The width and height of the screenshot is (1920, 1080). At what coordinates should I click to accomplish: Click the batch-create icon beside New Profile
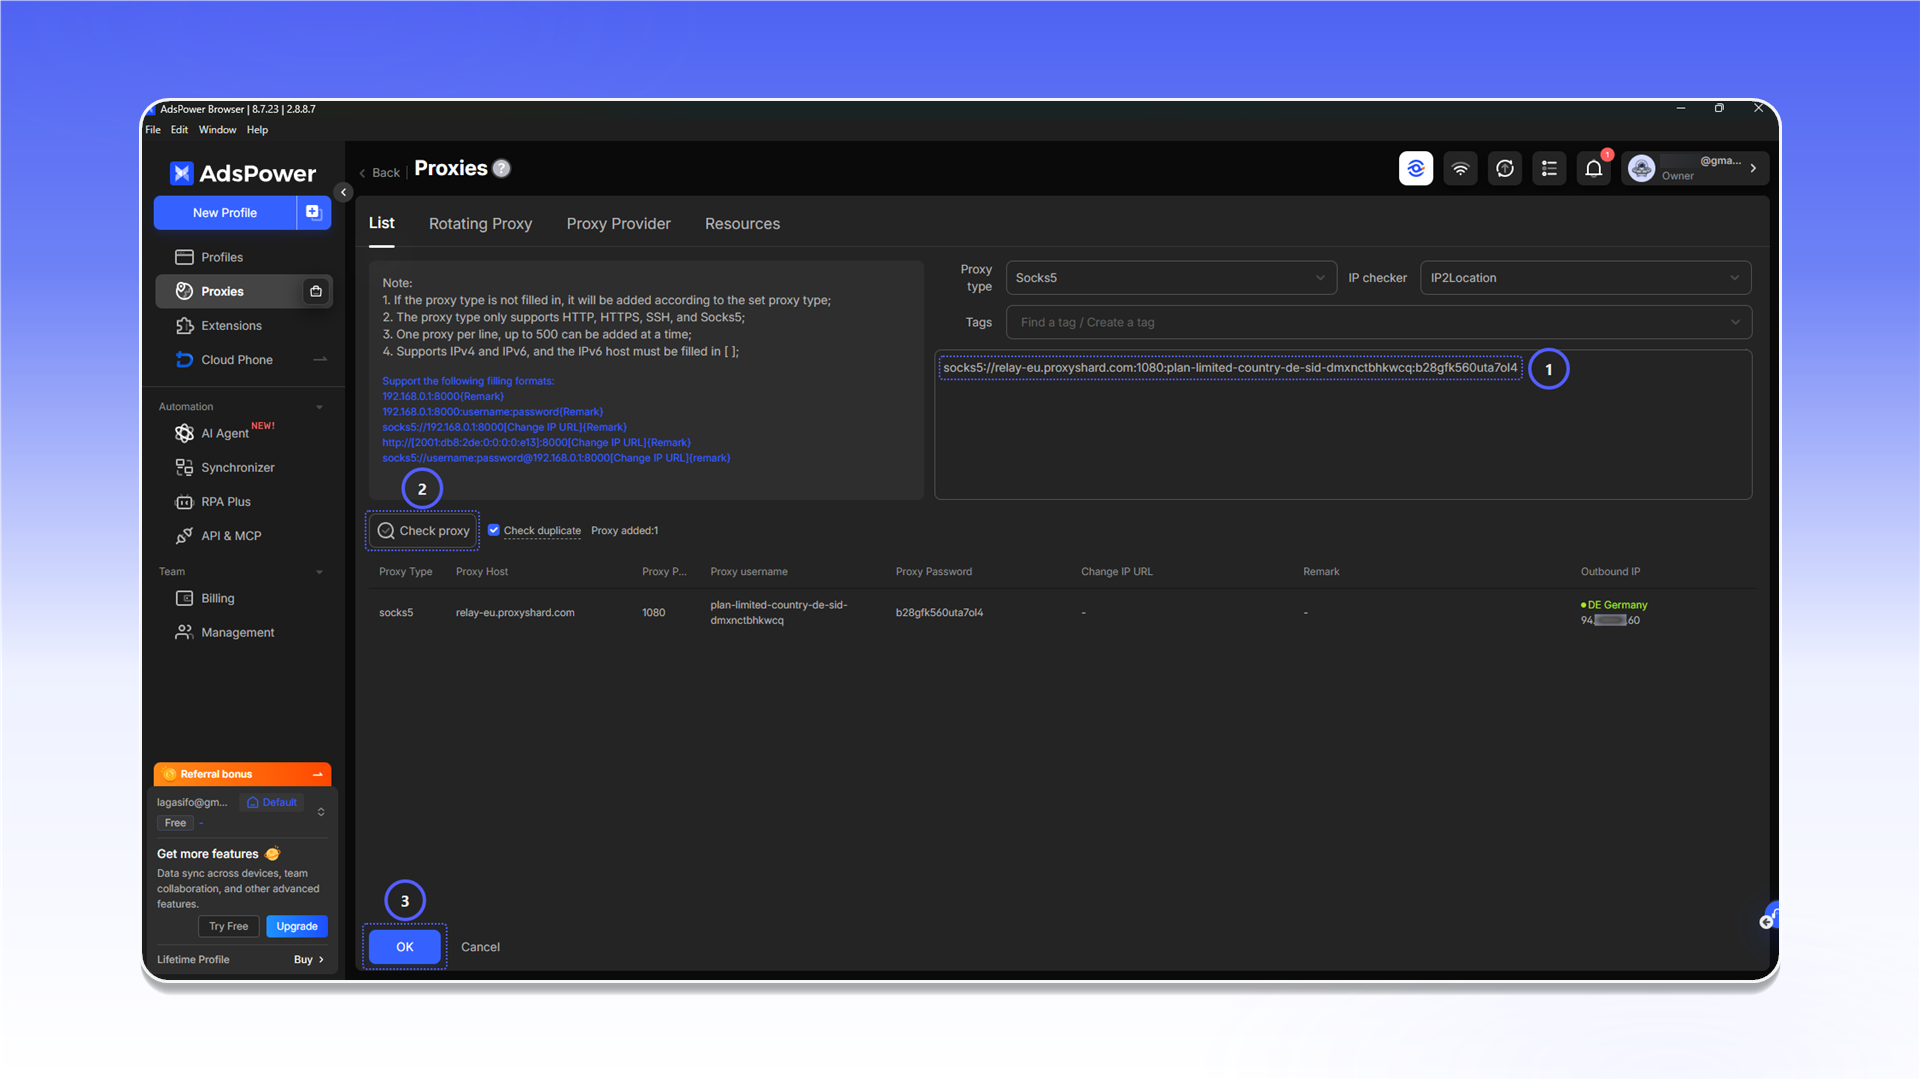(x=313, y=212)
